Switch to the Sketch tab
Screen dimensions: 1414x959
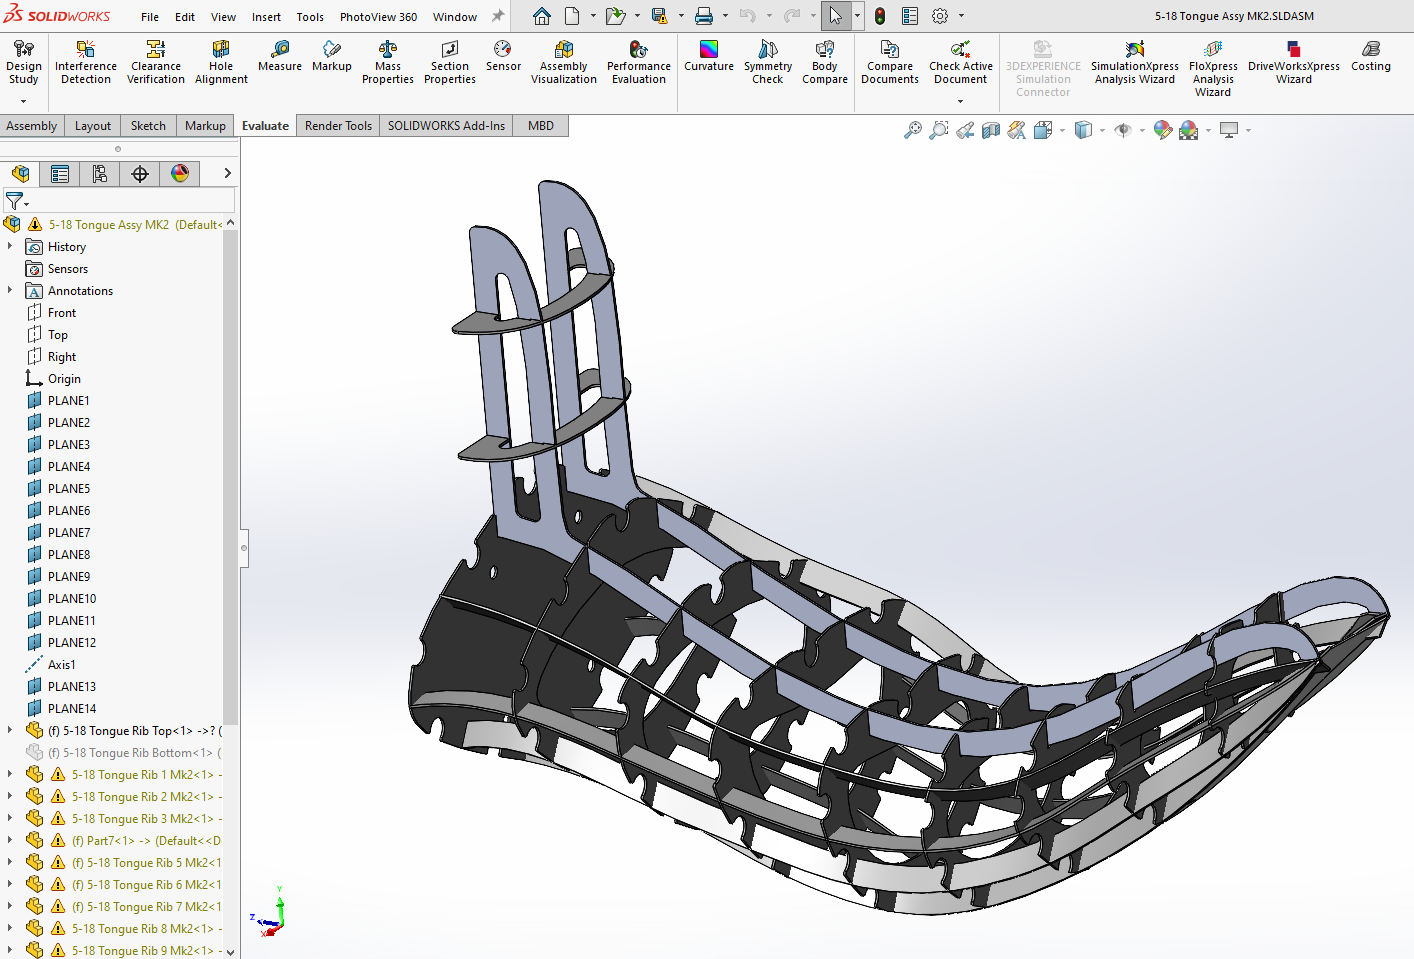point(148,126)
